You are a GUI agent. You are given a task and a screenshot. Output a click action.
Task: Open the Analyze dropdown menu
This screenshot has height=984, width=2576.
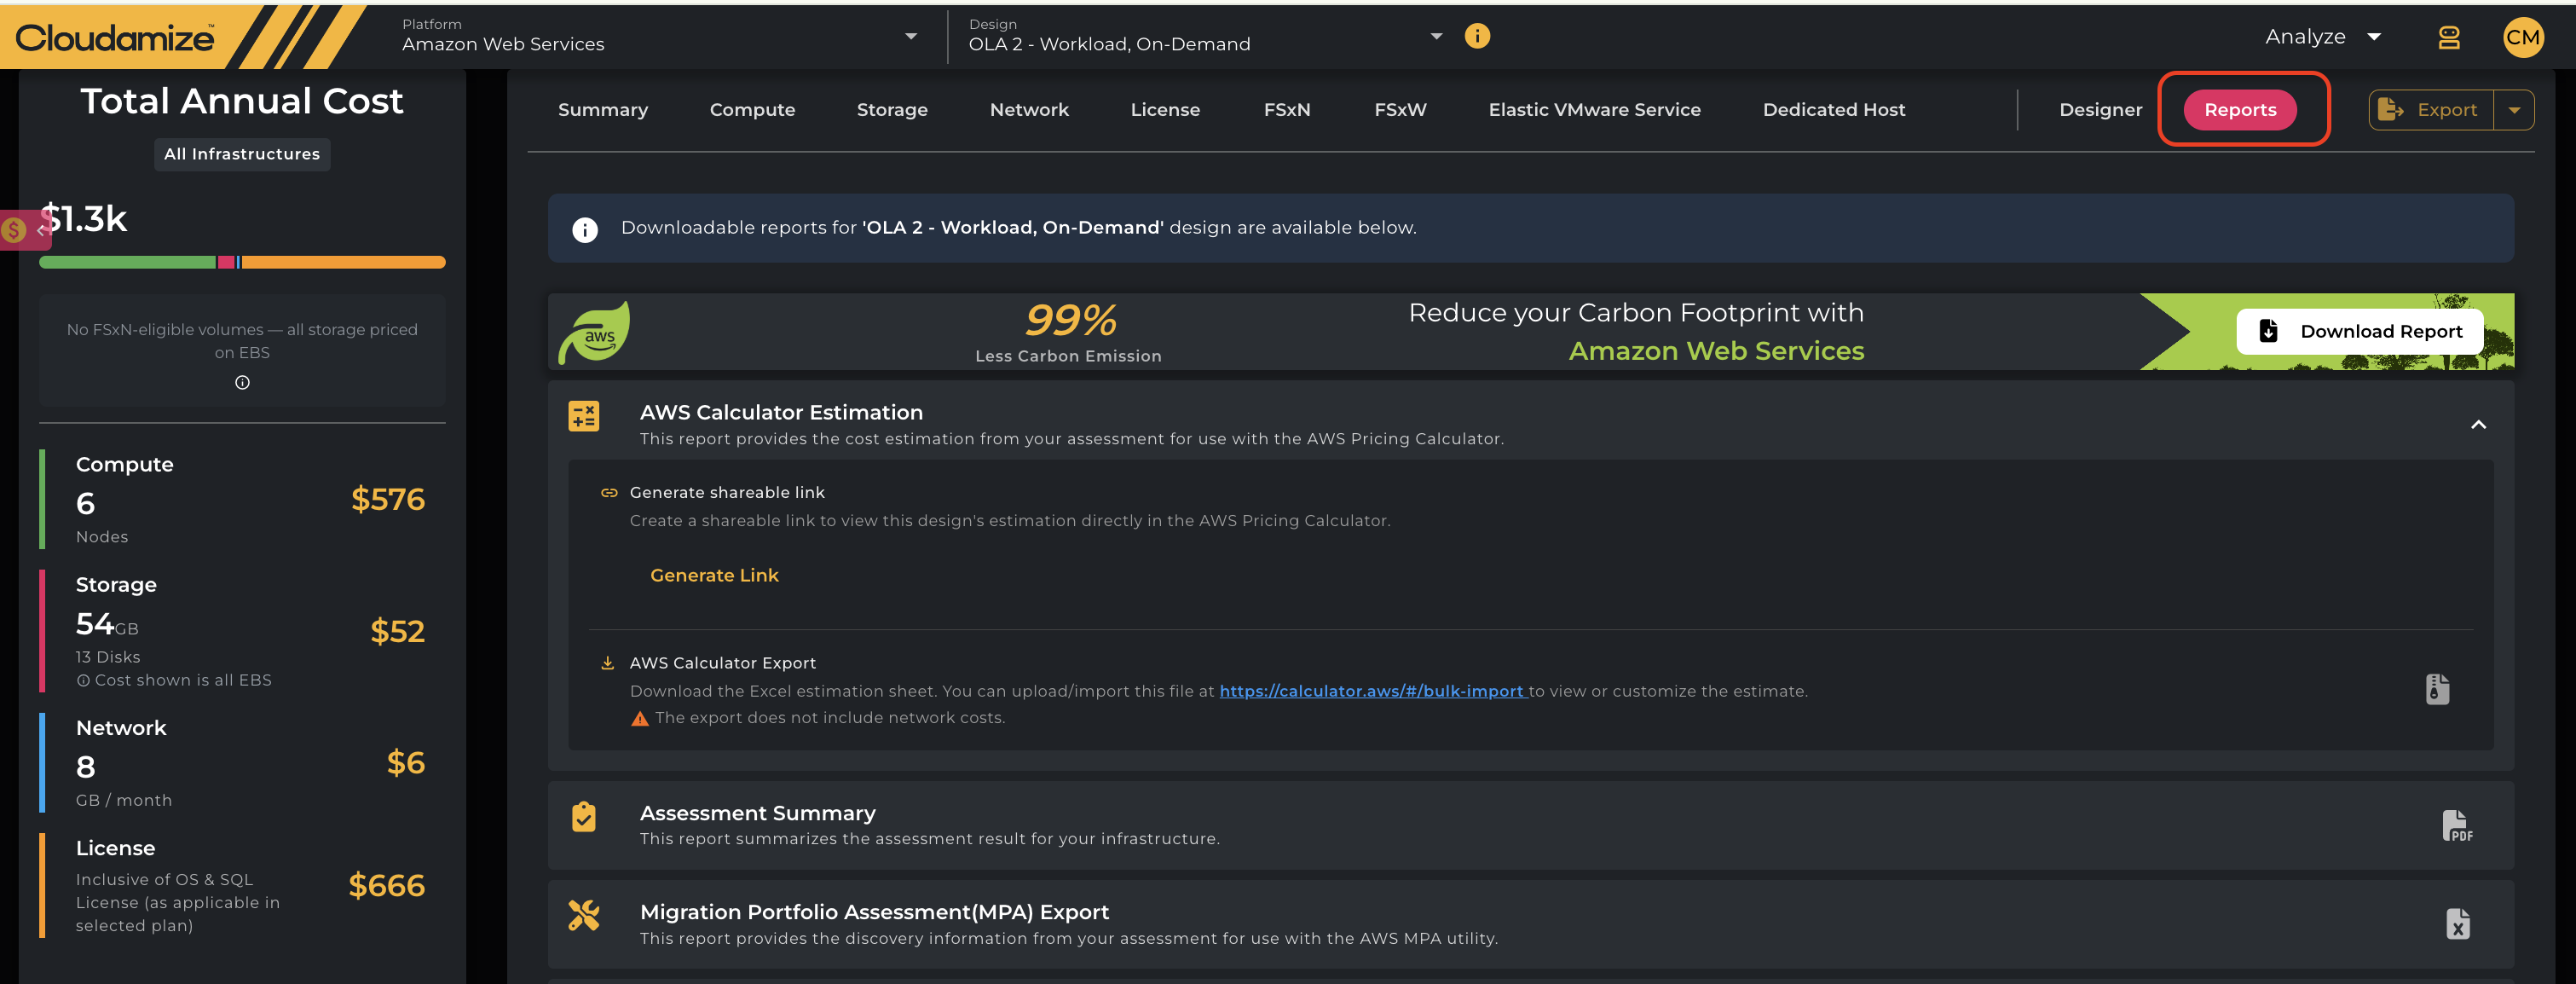(x=2322, y=37)
